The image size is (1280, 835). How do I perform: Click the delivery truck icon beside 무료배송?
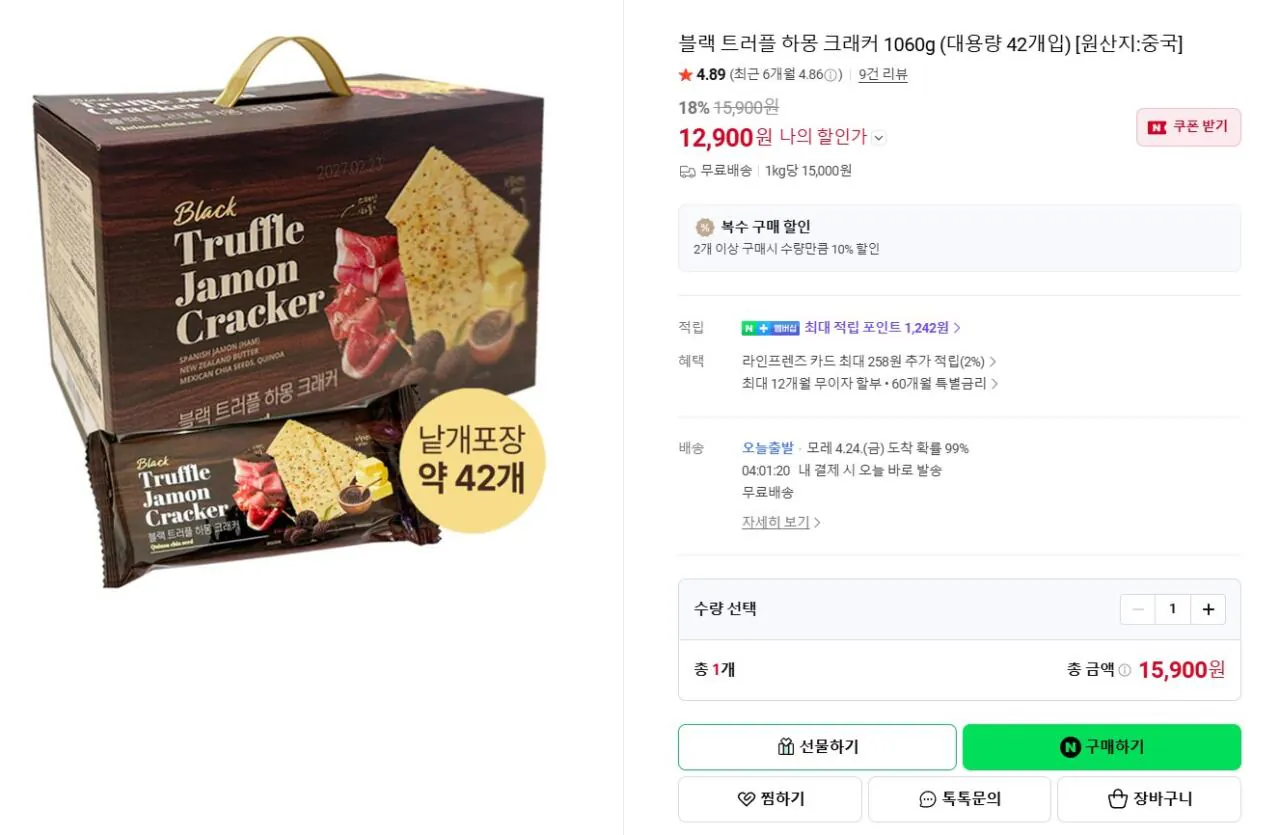[686, 171]
